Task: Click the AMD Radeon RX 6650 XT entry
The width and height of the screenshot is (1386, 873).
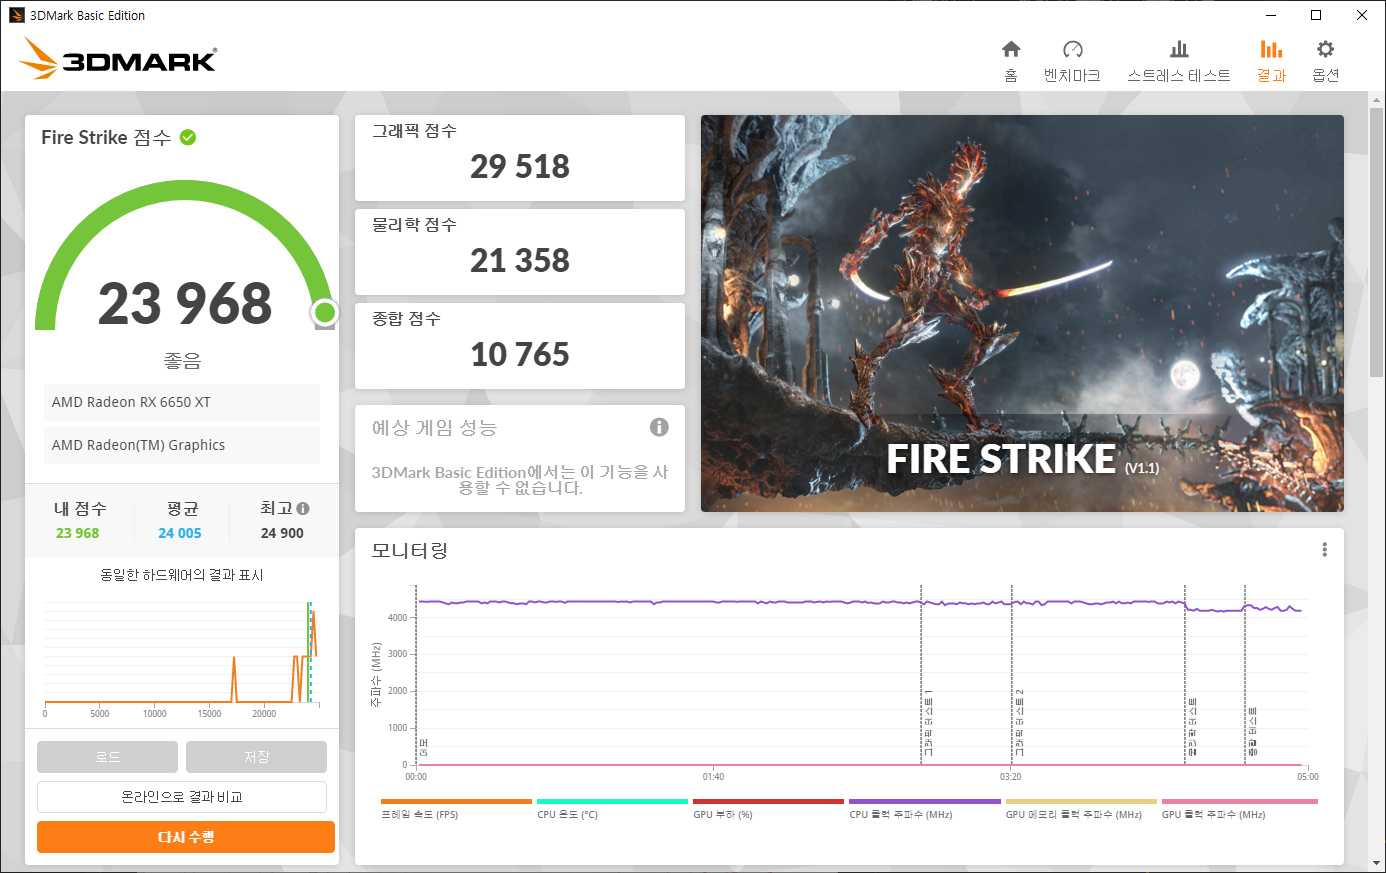Action: (x=182, y=402)
